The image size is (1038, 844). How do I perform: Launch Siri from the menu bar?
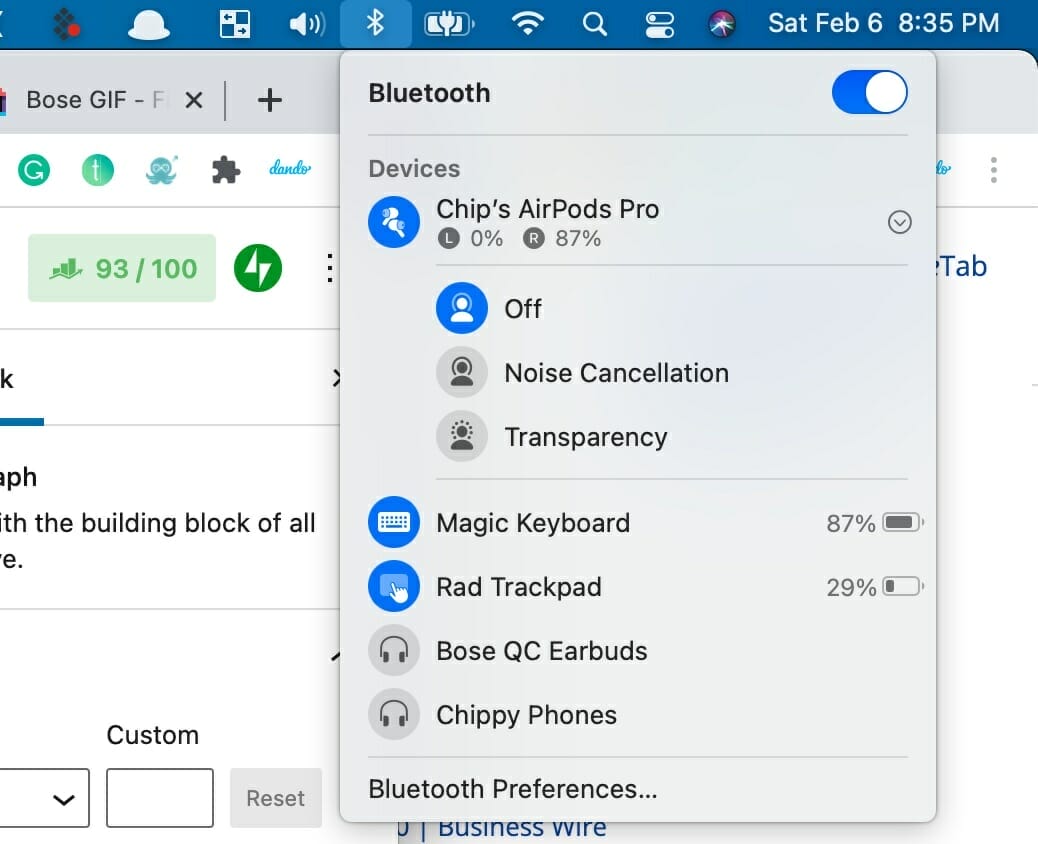(722, 24)
